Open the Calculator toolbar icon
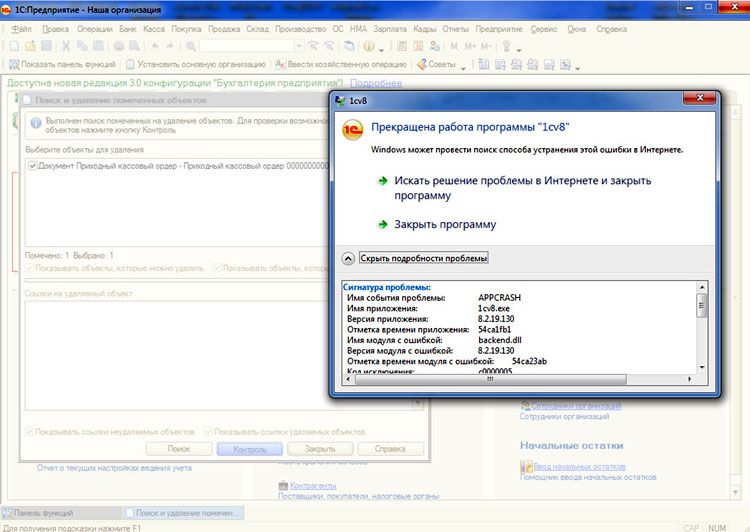The image size is (750, 532). pyautogui.click(x=402, y=46)
